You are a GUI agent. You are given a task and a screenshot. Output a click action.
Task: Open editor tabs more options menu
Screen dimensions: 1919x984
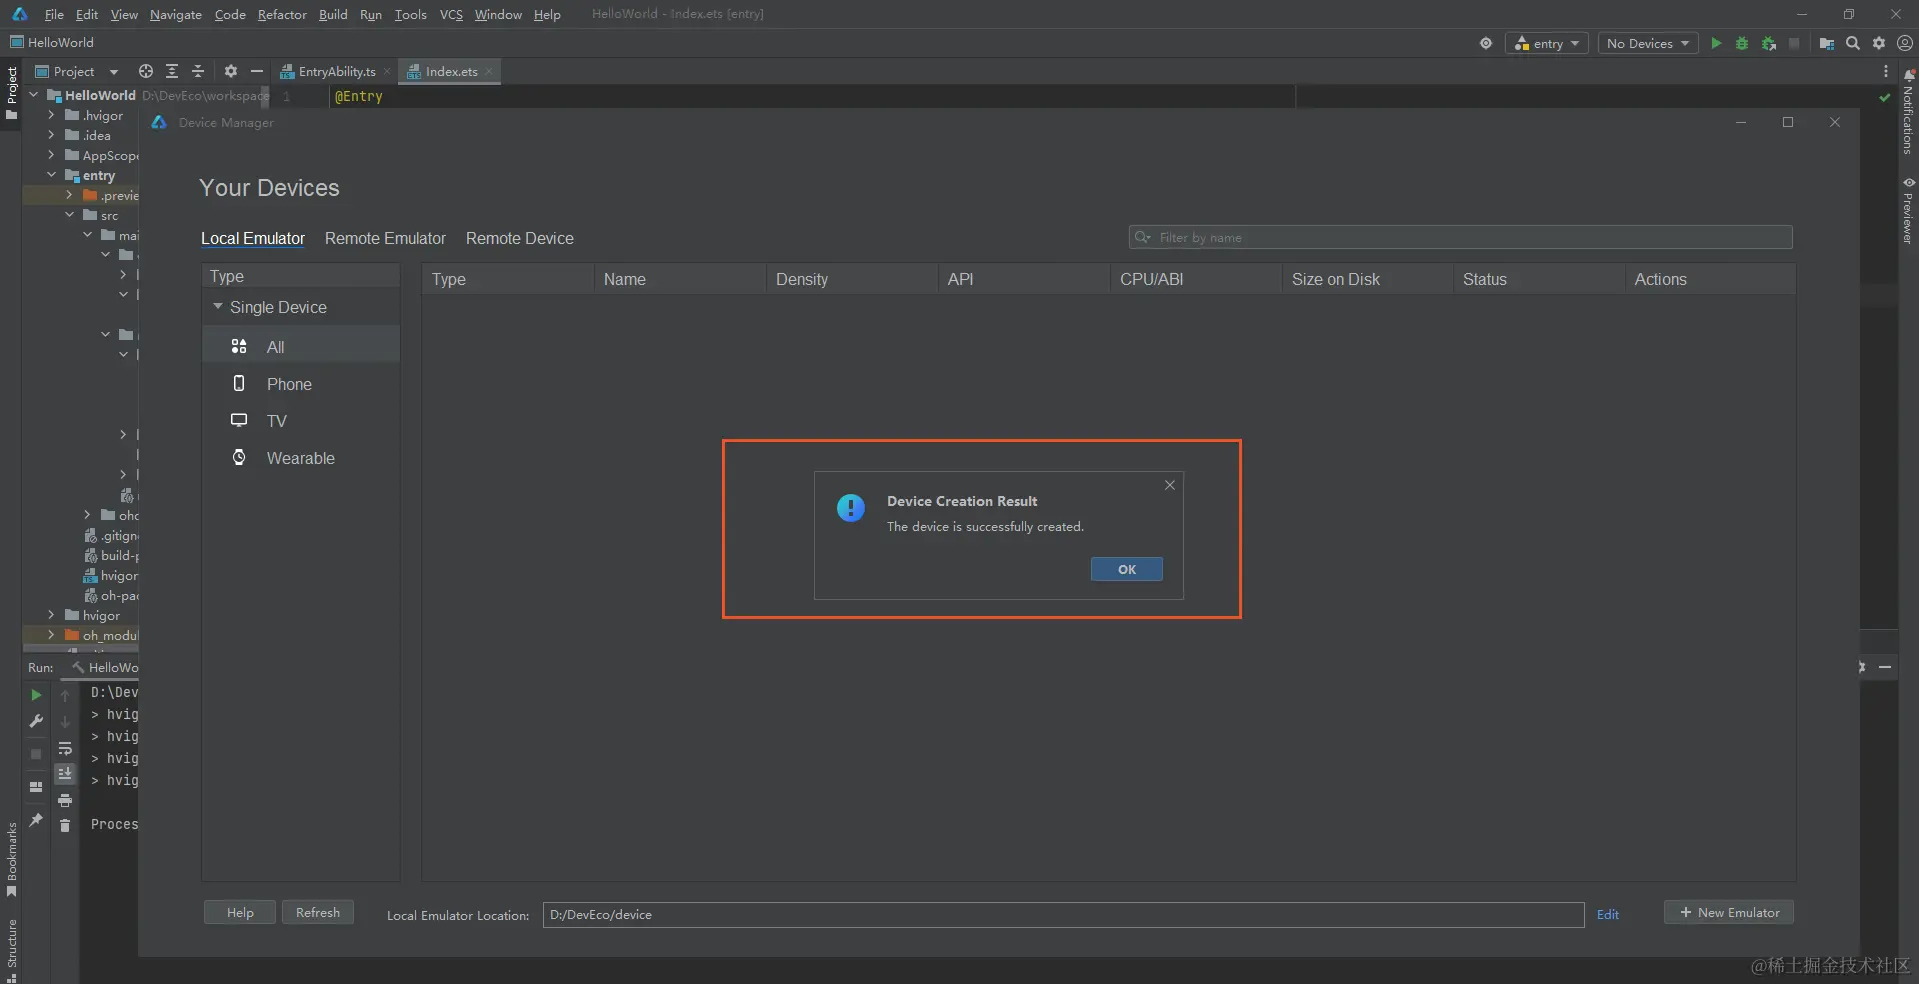(x=1886, y=71)
